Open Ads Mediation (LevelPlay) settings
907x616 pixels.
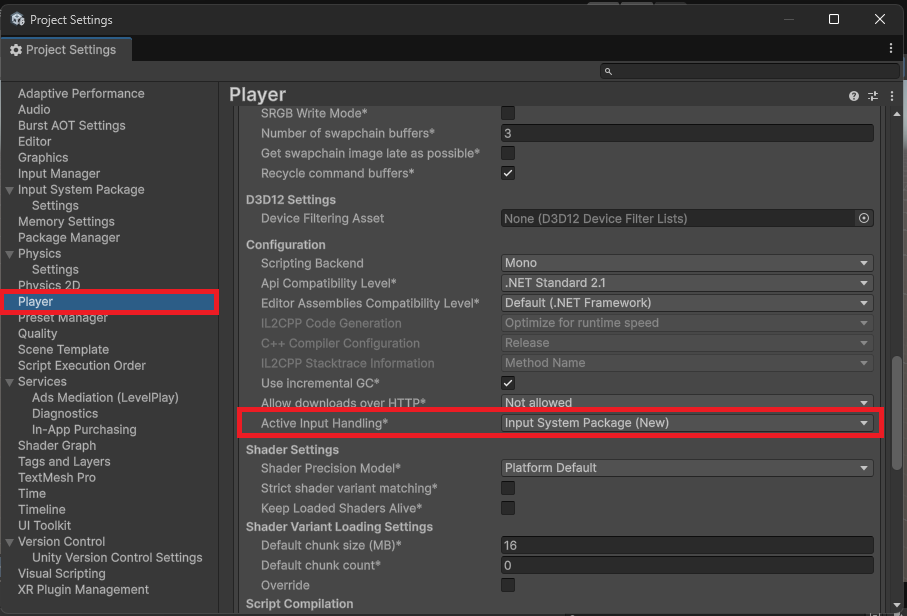click(105, 398)
